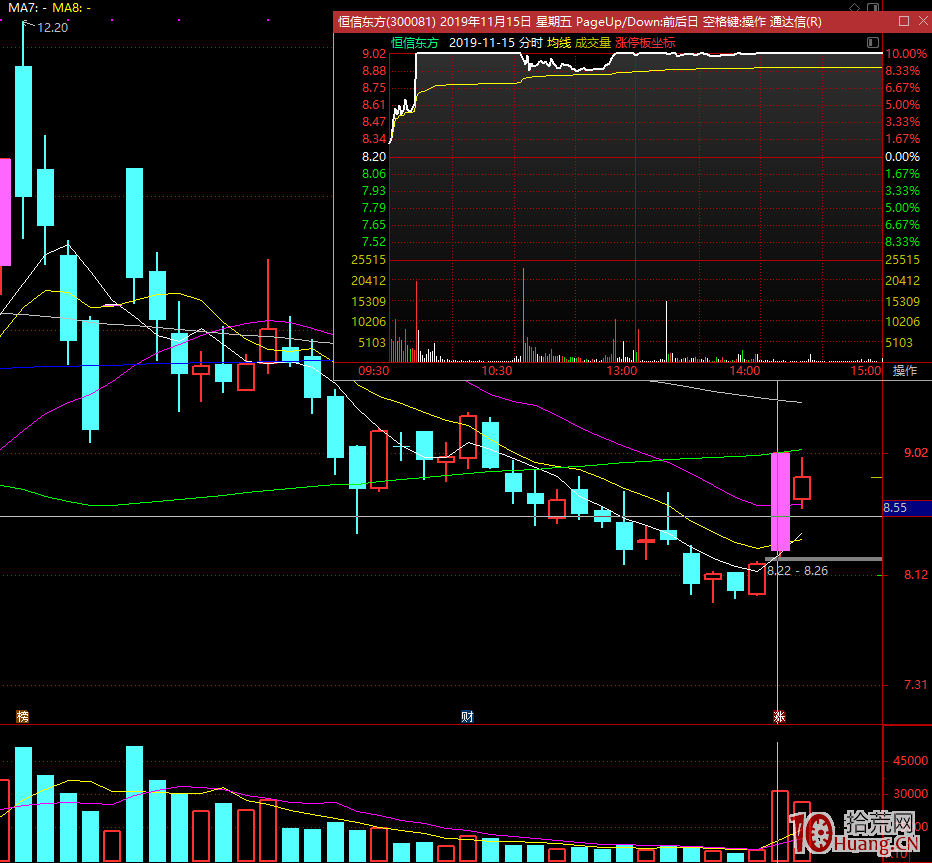Toggle the 成交量 volume display
932x863 pixels.
click(592, 43)
